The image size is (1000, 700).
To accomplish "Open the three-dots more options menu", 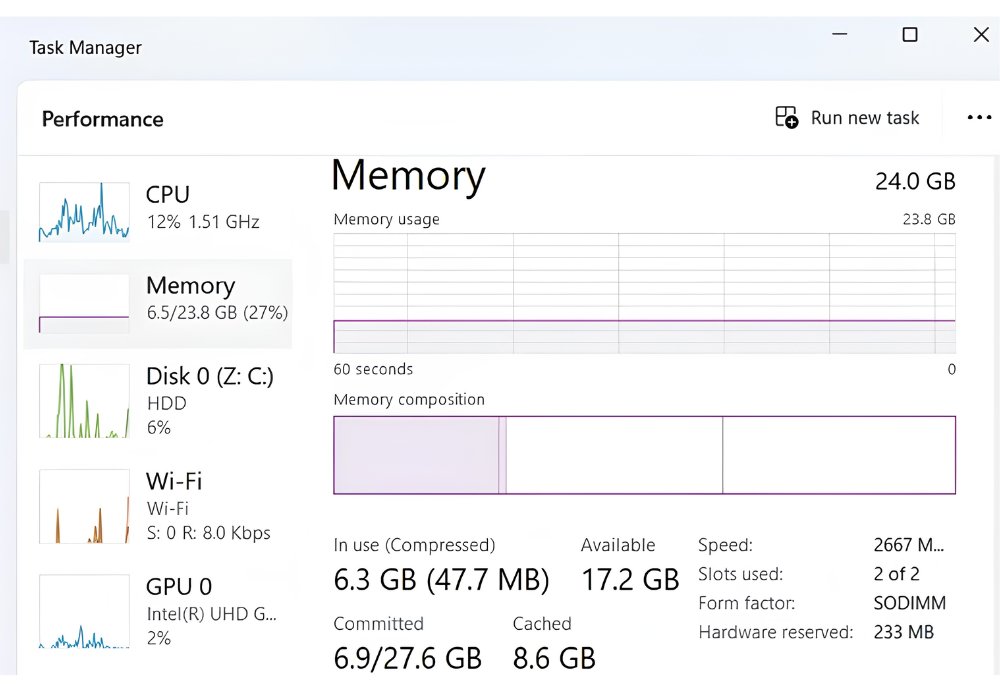I will pyautogui.click(x=979, y=117).
